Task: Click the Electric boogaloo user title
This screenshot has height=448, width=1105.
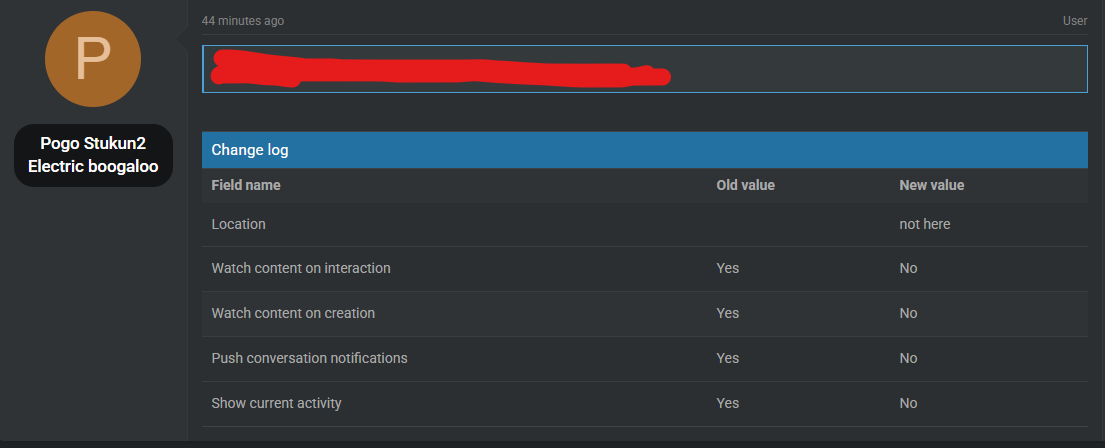Action: [x=93, y=167]
